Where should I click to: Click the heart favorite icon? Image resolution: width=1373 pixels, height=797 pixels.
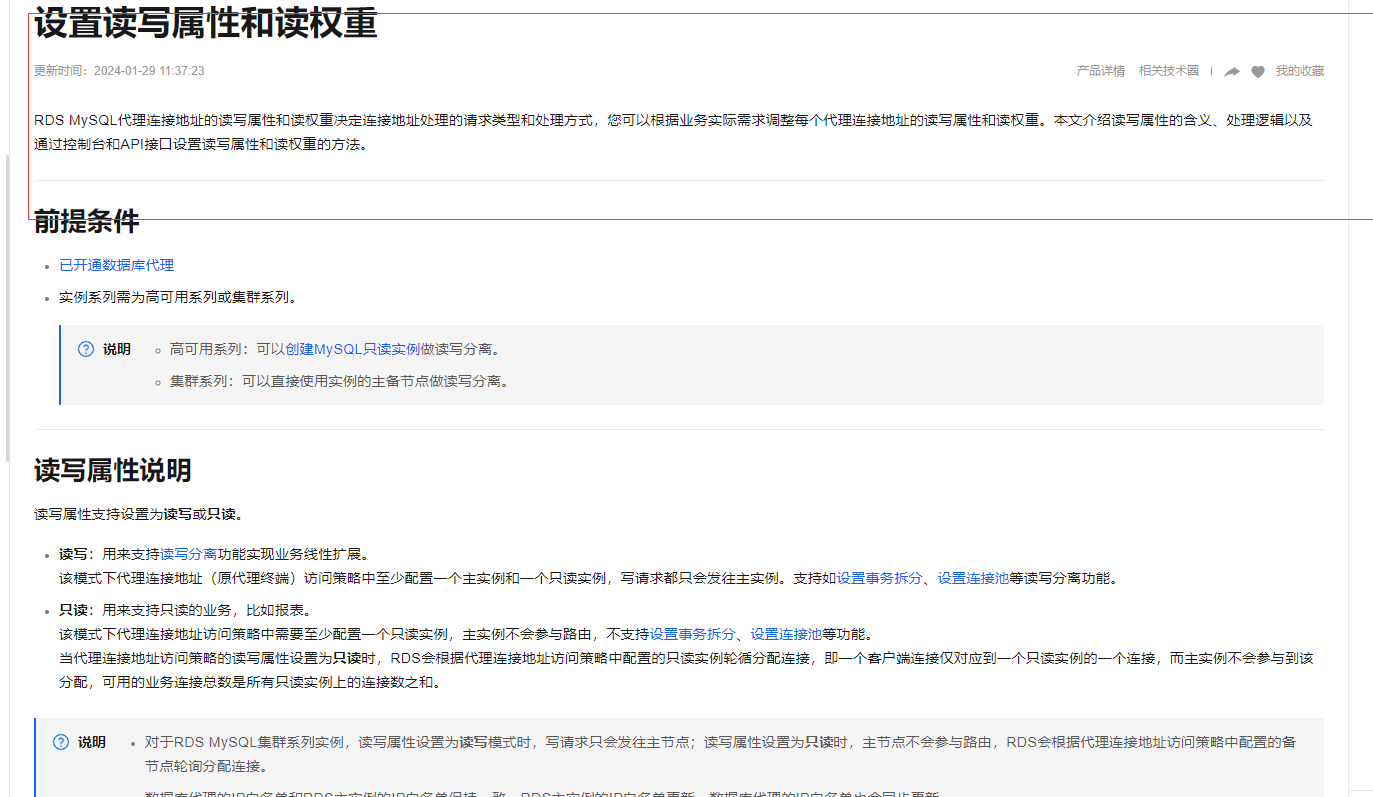point(1258,72)
